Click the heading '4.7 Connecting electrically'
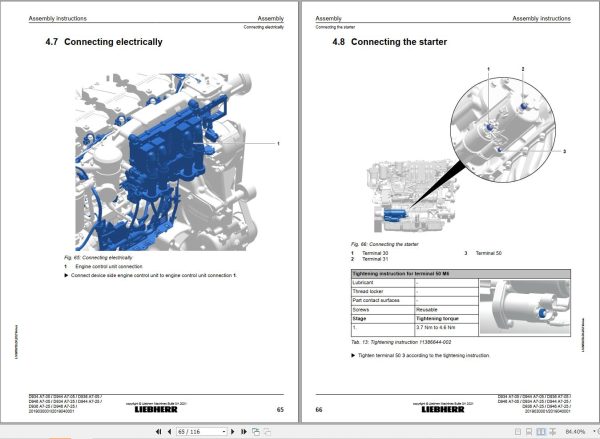Screen dimensions: 600x439 click(104, 42)
